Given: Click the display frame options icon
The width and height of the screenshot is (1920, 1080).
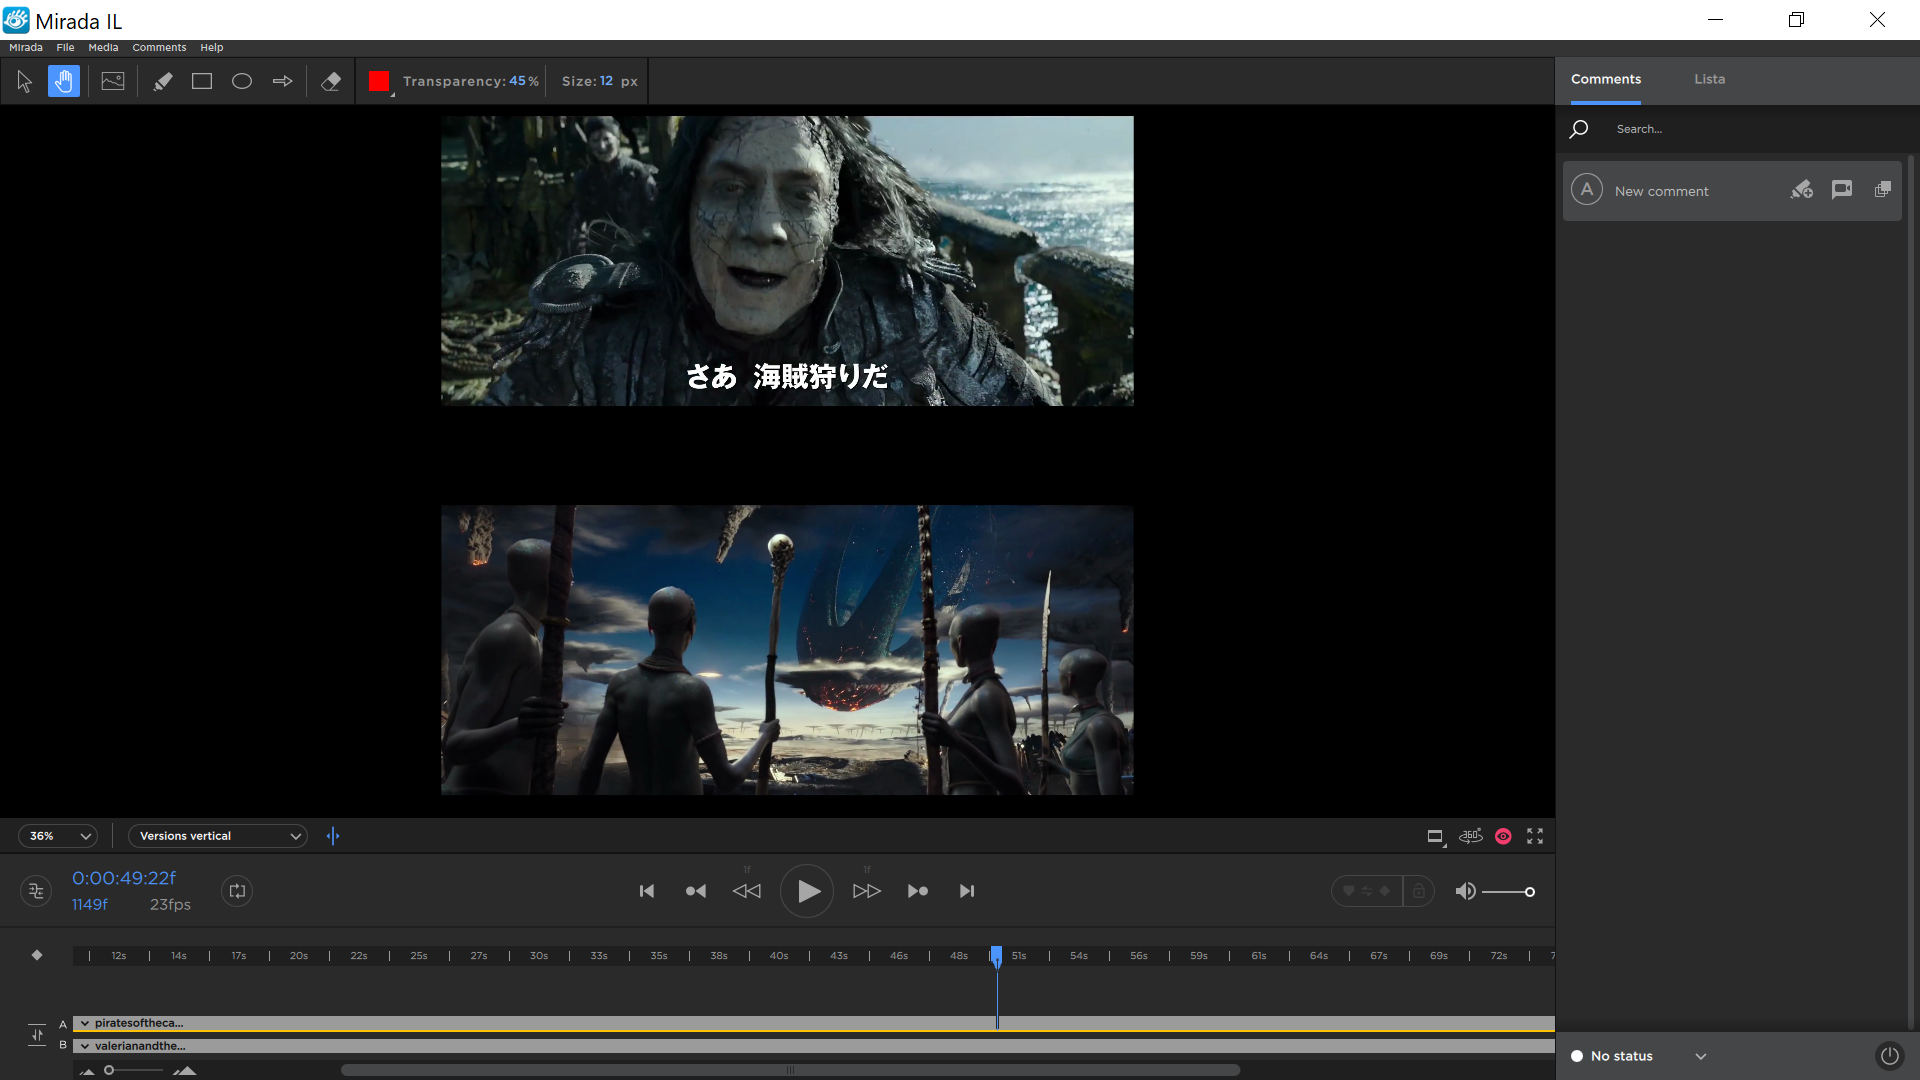Looking at the screenshot, I should pos(1436,837).
